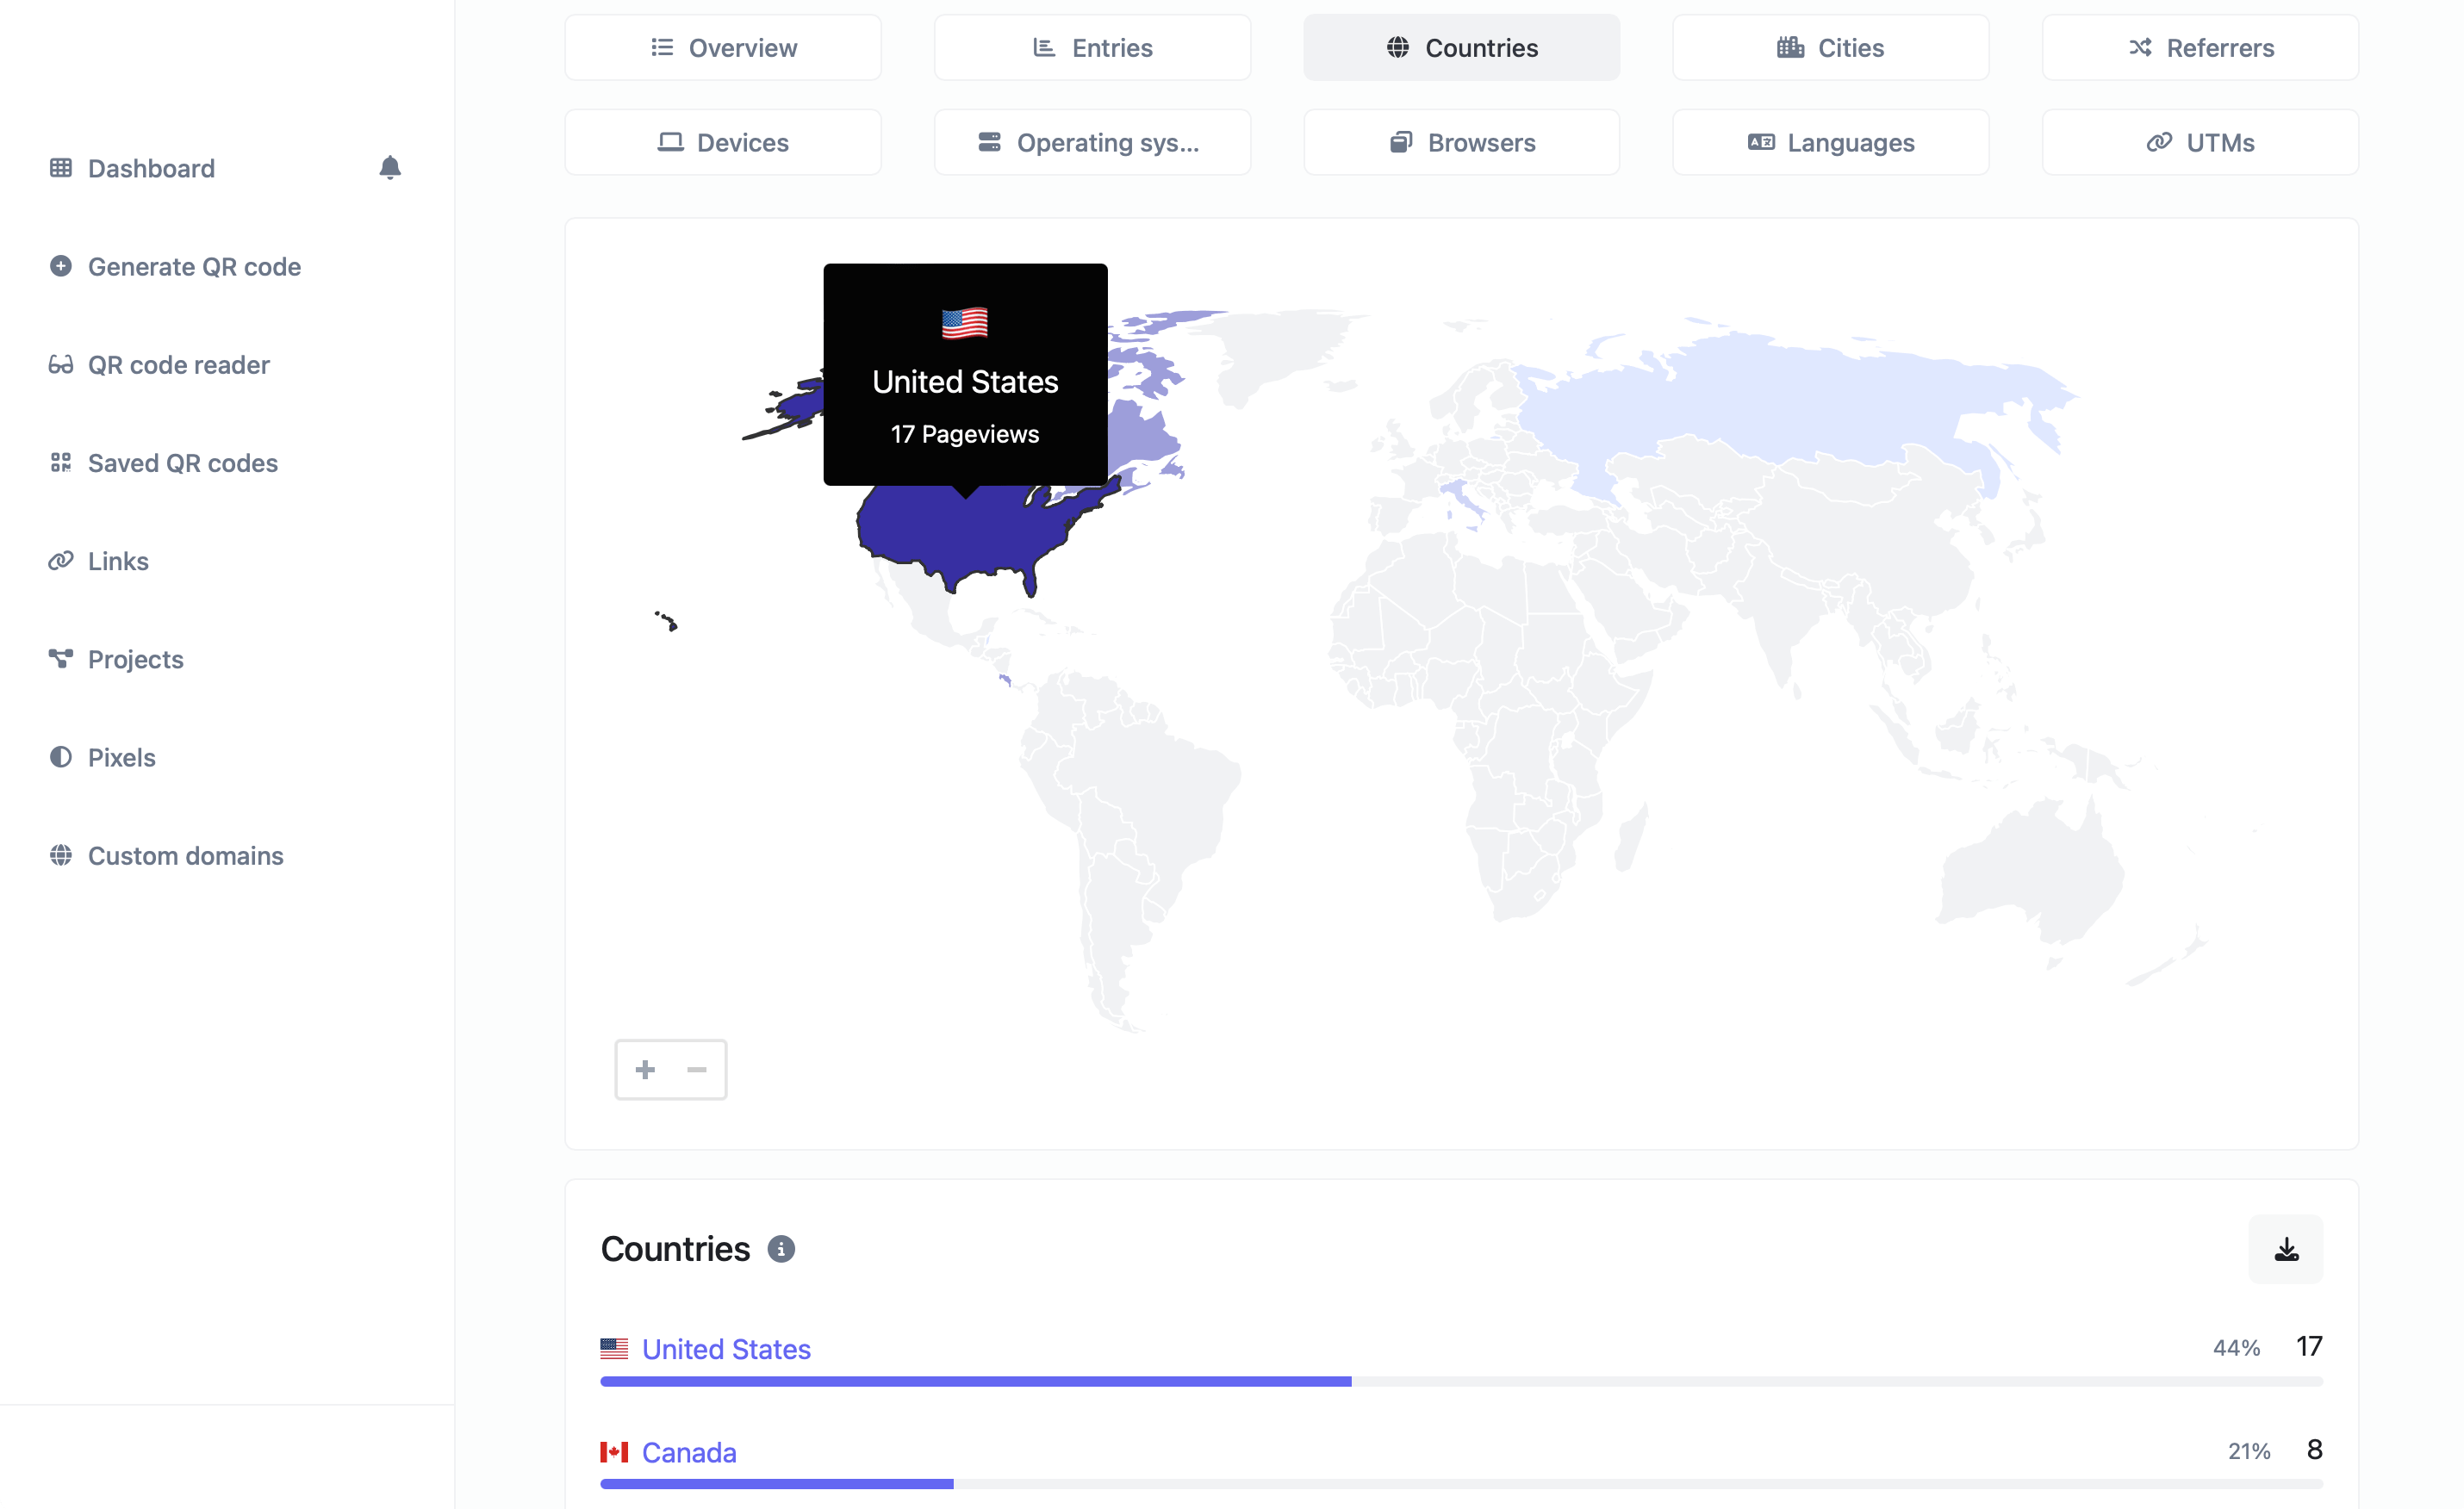This screenshot has height=1509, width=2464.
Task: Click the Dashboard icon in sidebar
Action: click(62, 167)
